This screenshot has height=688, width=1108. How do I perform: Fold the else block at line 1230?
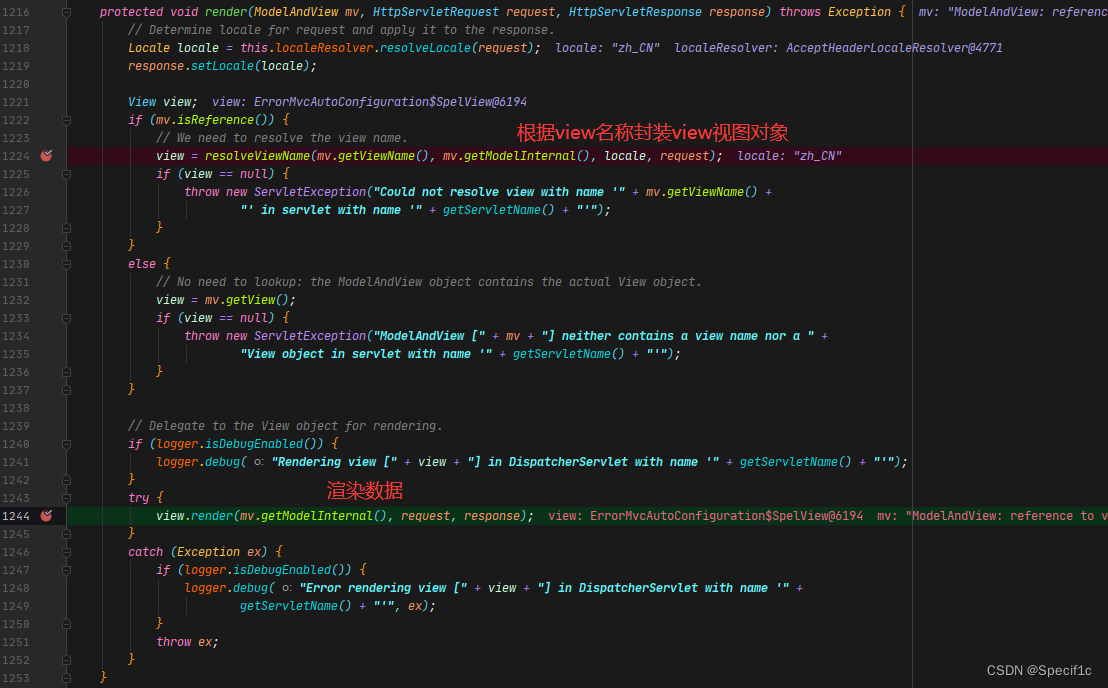(66, 264)
